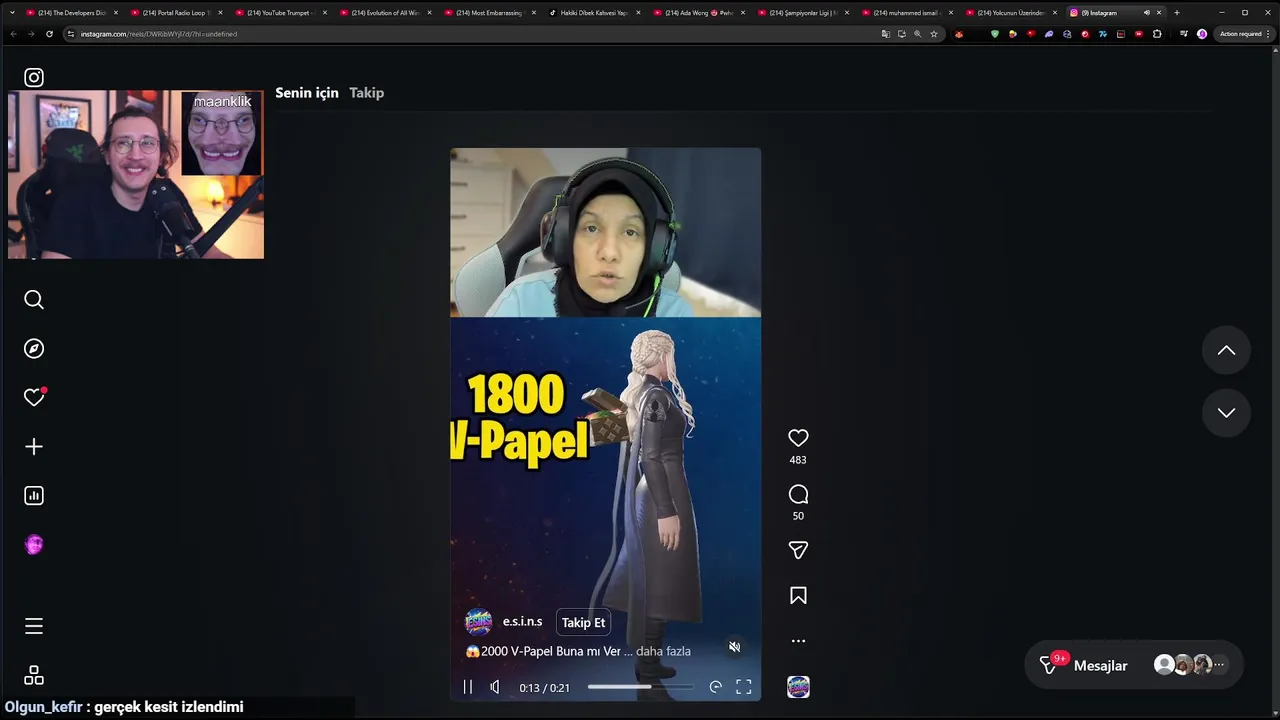Close the '(9) Instagram' browser tab
The width and height of the screenshot is (1280, 720).
(x=1159, y=13)
